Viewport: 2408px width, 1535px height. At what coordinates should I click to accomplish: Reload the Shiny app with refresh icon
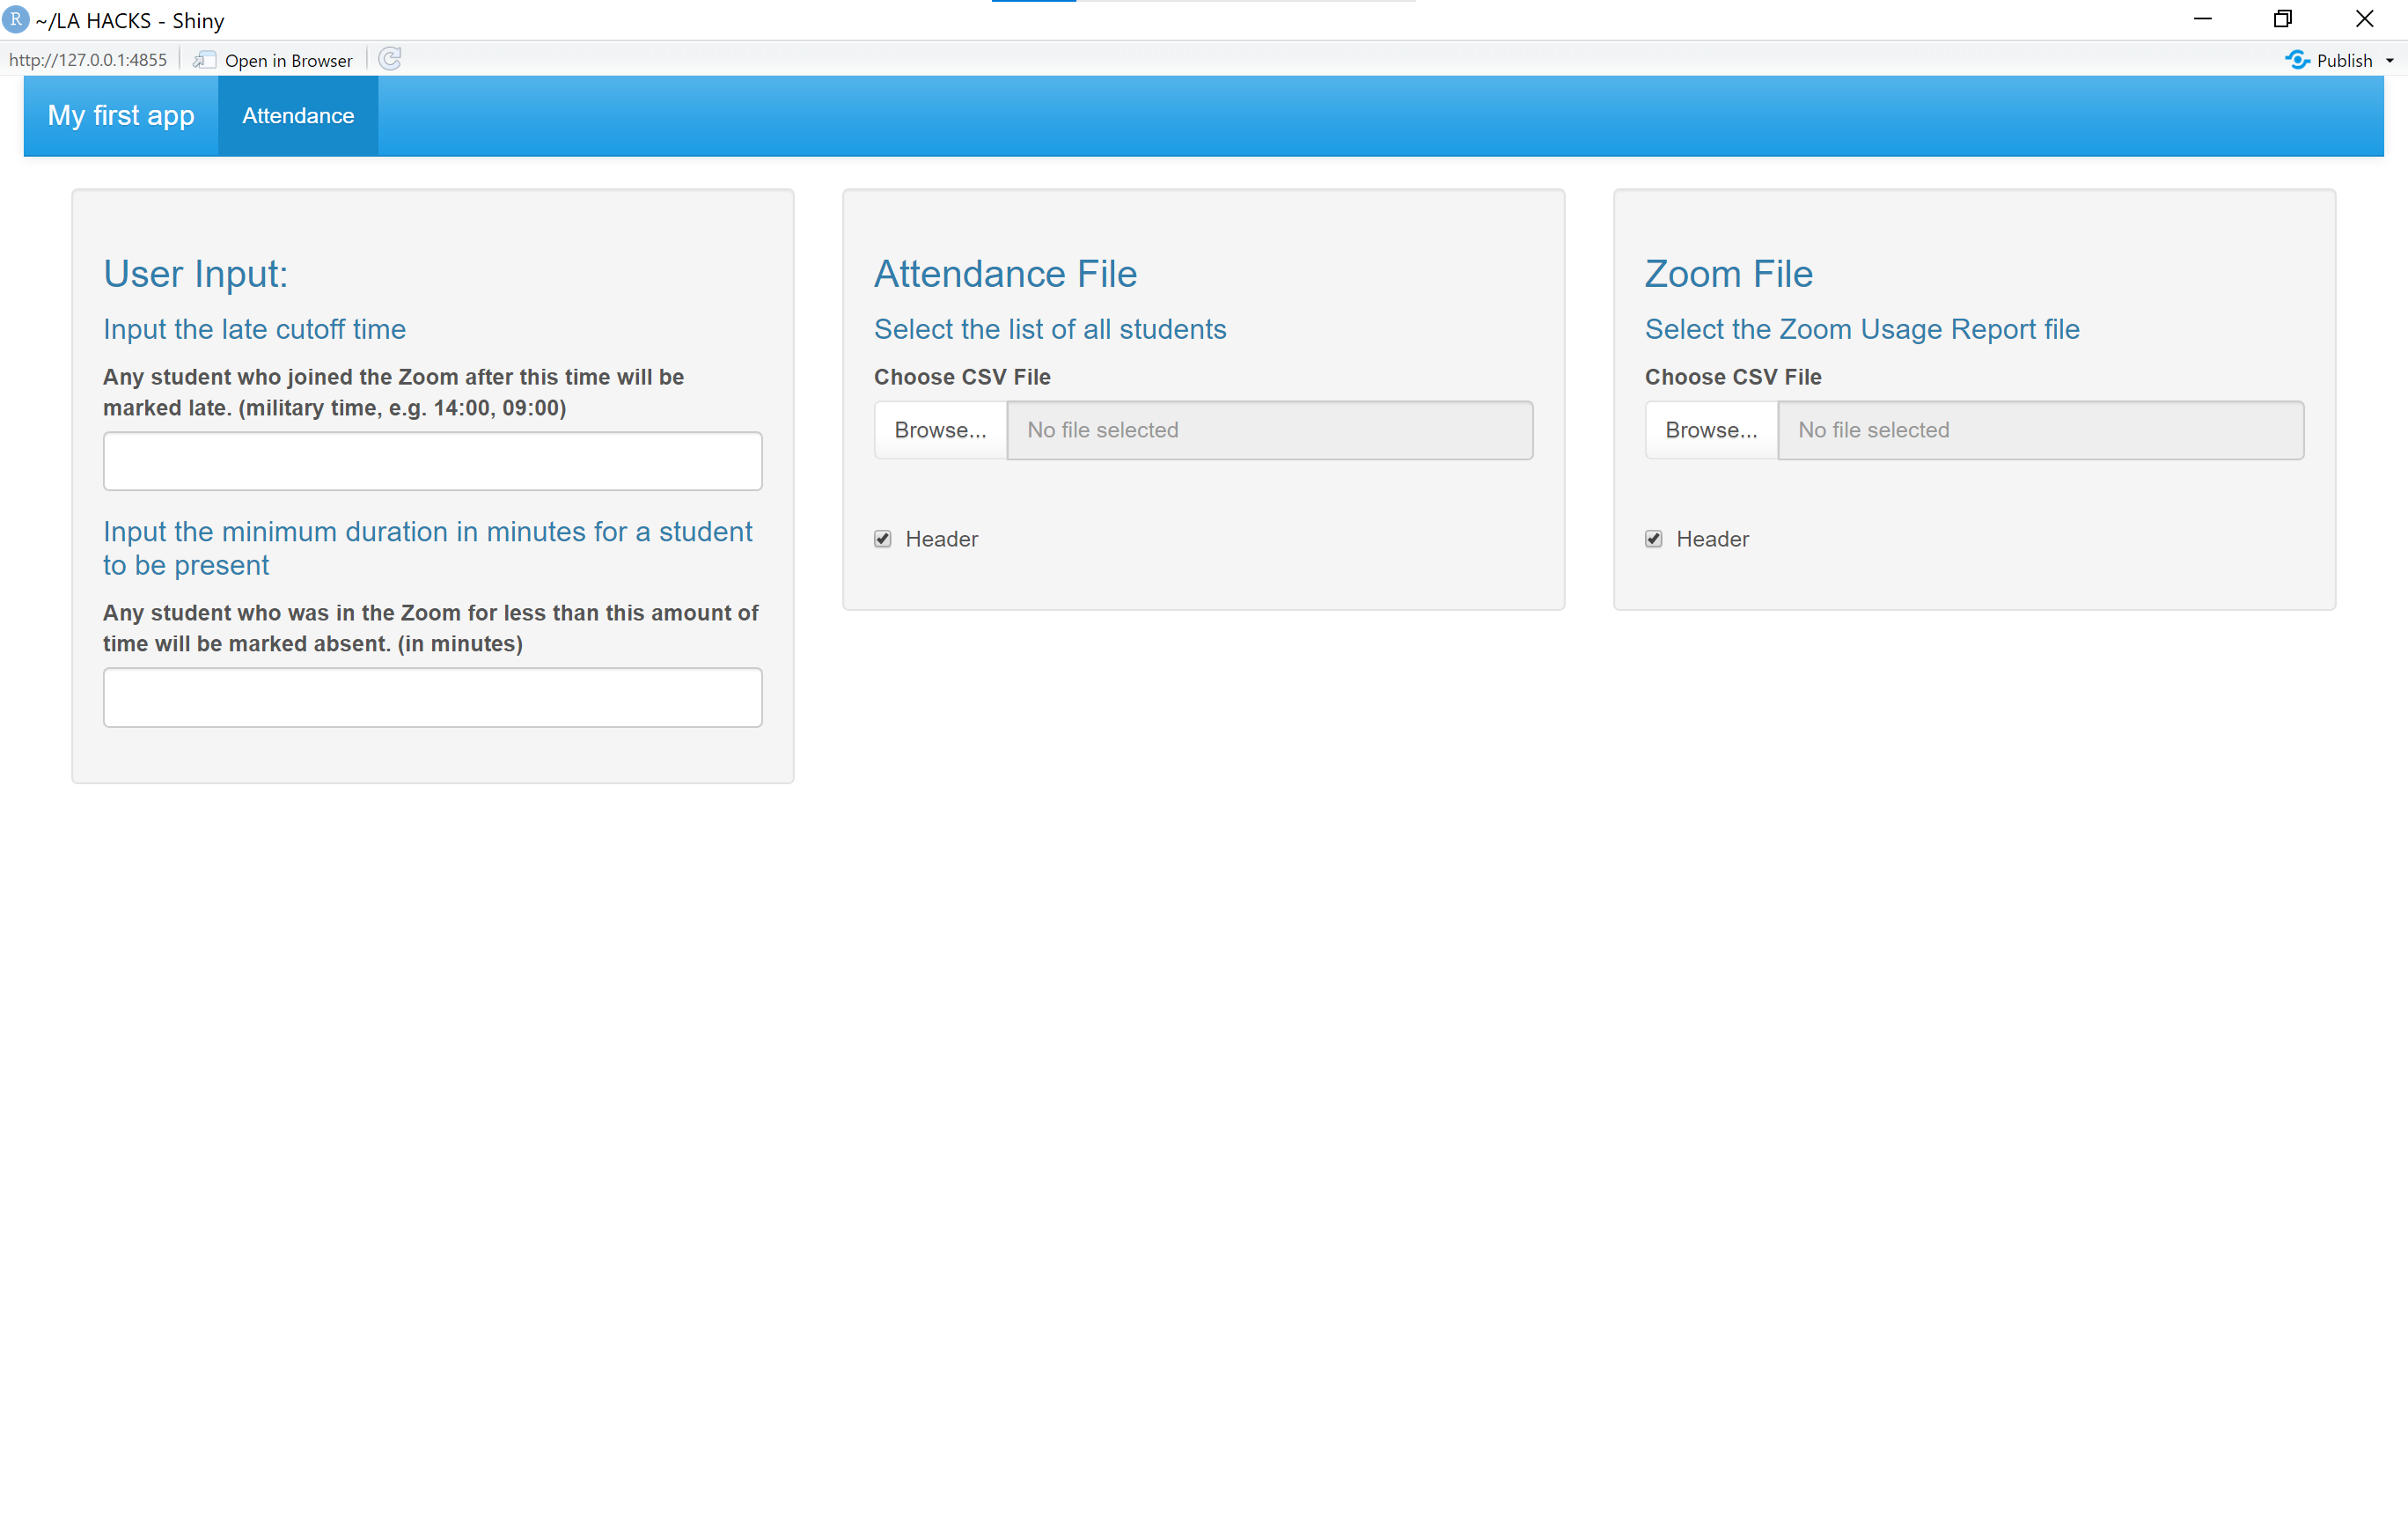click(390, 60)
